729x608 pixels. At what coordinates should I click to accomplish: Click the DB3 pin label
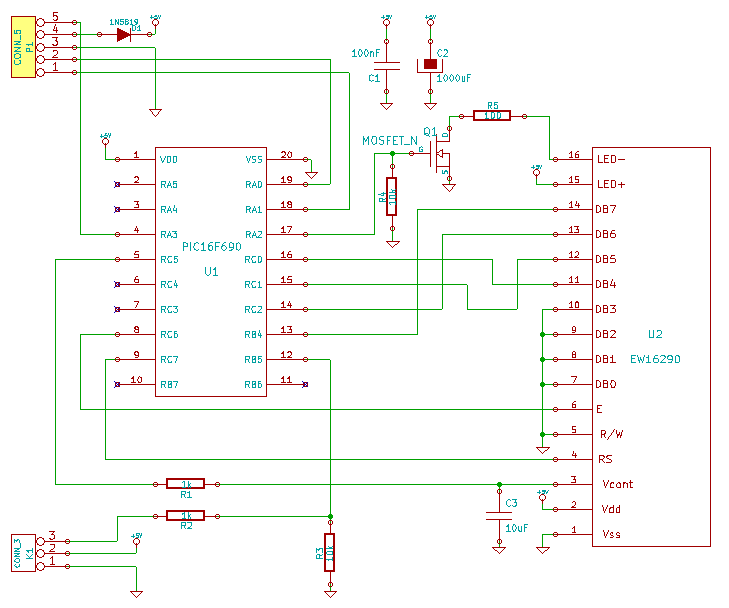606,309
